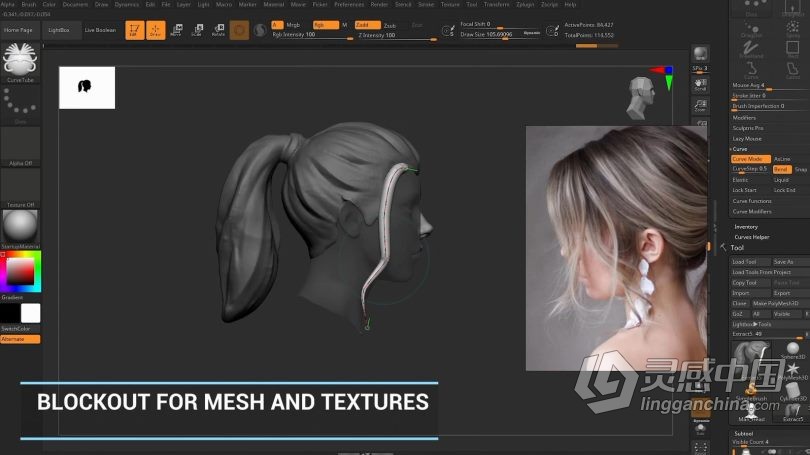Choose the Spray stroke icon
This screenshot has width=810, height=455.
(x=792, y=29)
